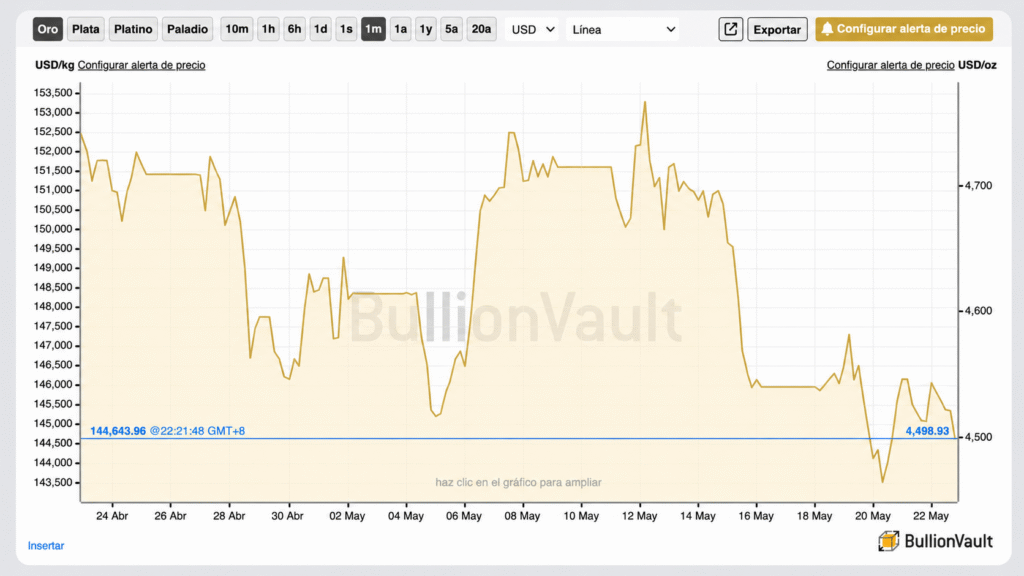
Task: Click the 06 May date on the axis
Action: coord(464,516)
